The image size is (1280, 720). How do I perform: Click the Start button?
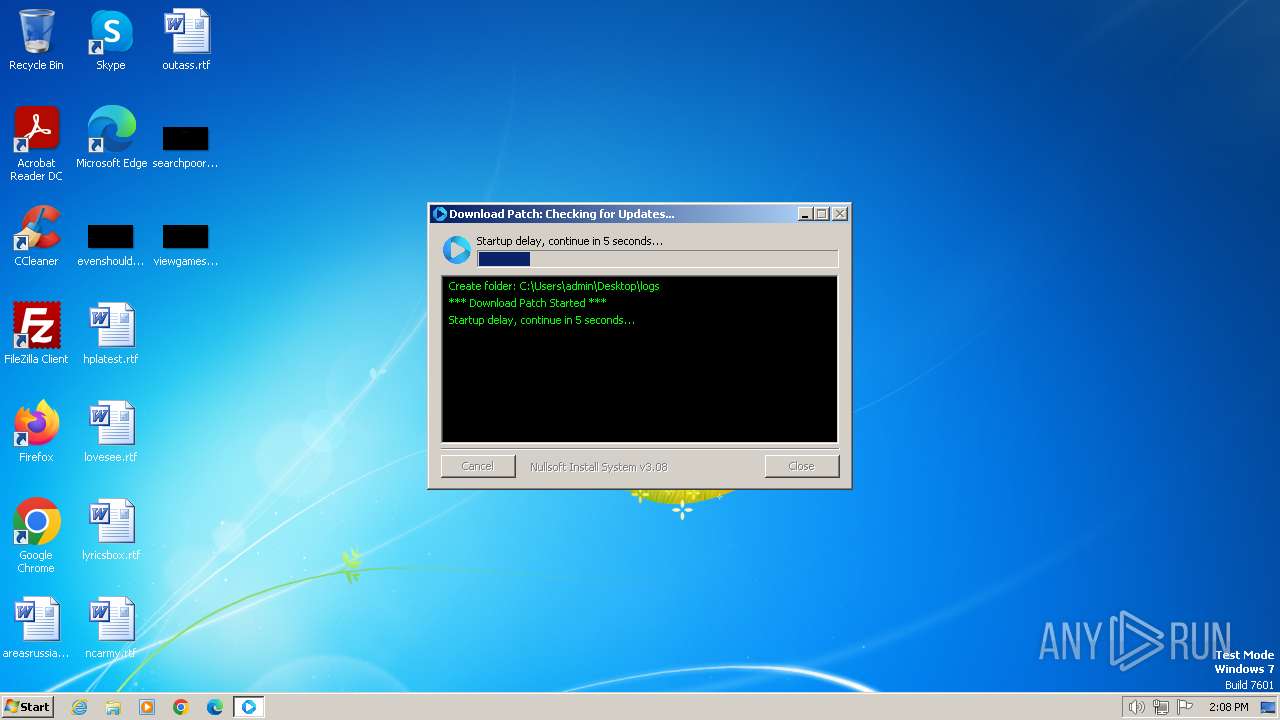(27, 707)
